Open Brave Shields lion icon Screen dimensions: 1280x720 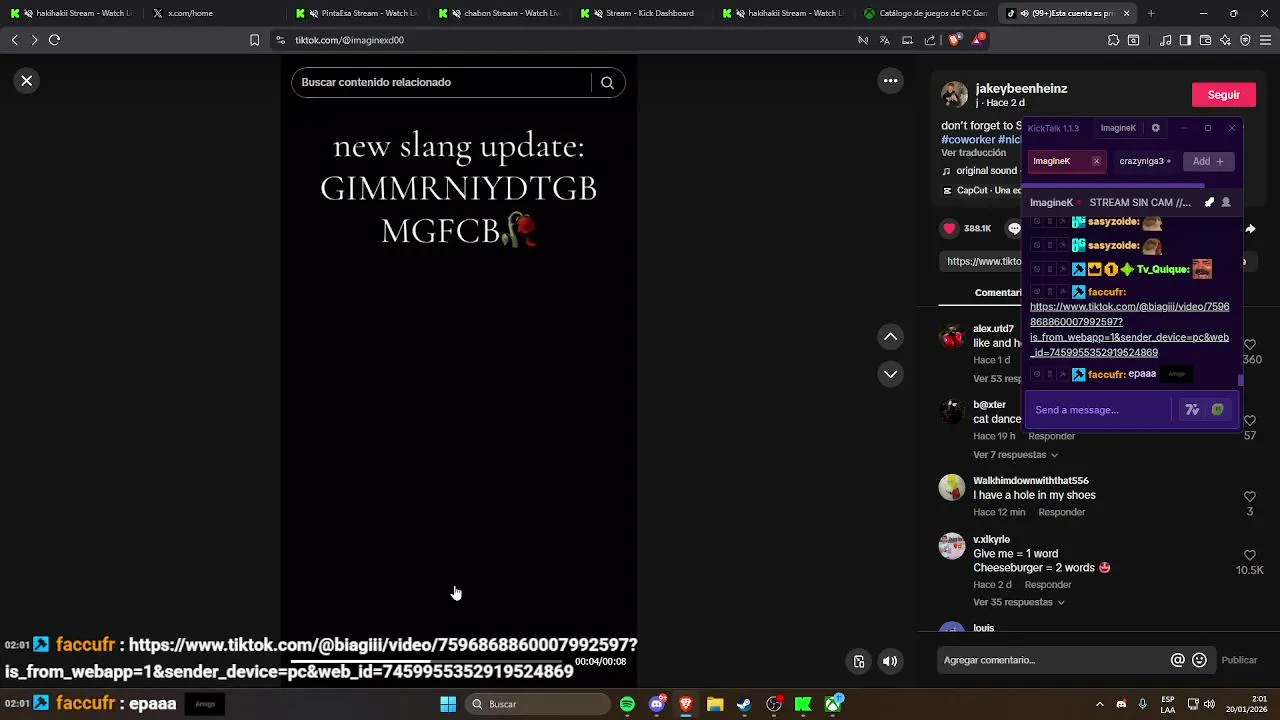[x=954, y=40]
